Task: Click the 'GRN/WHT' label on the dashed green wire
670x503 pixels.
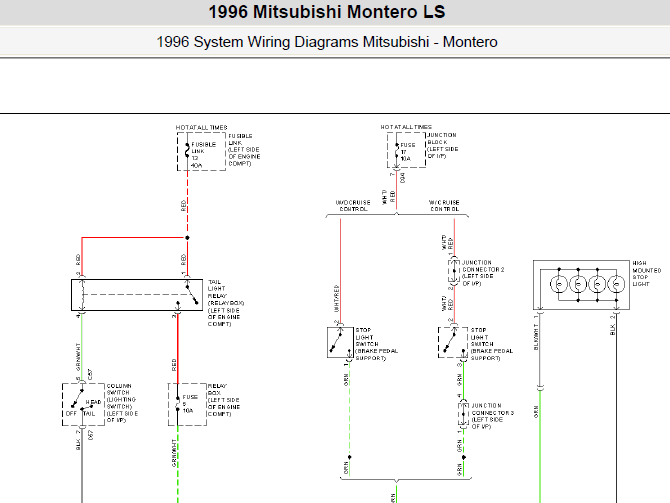Action: (174, 453)
